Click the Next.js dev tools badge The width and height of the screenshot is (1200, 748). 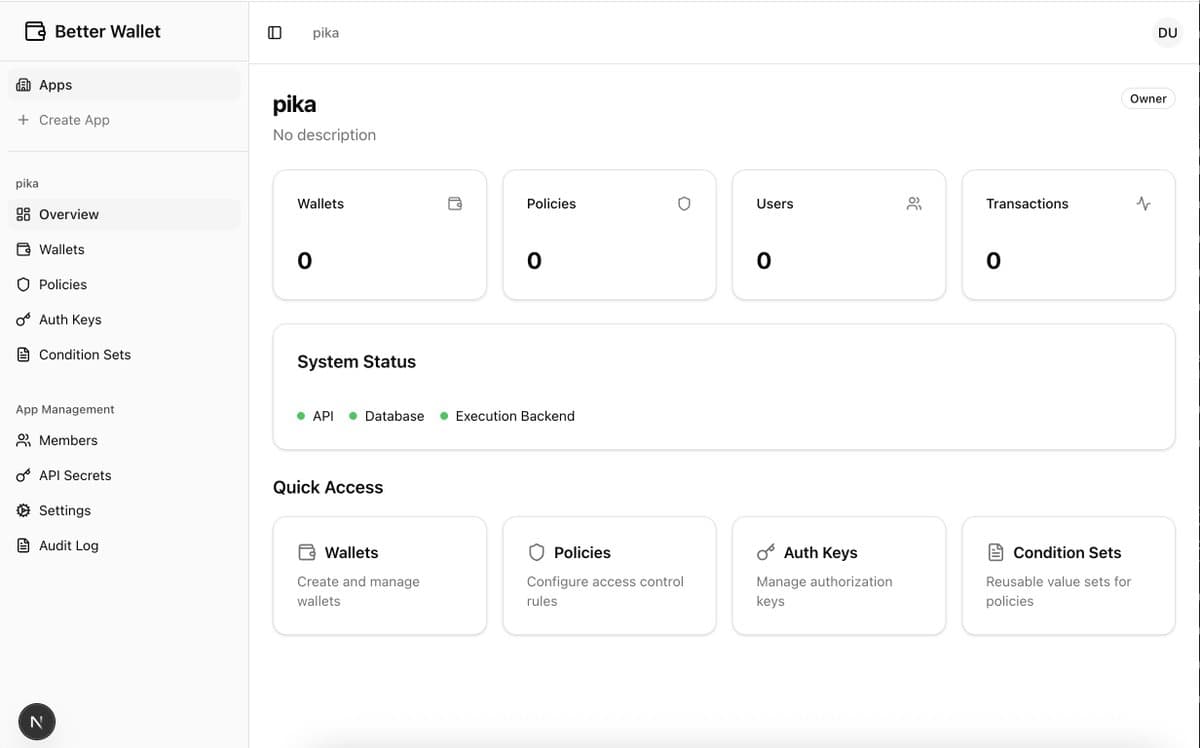[37, 721]
